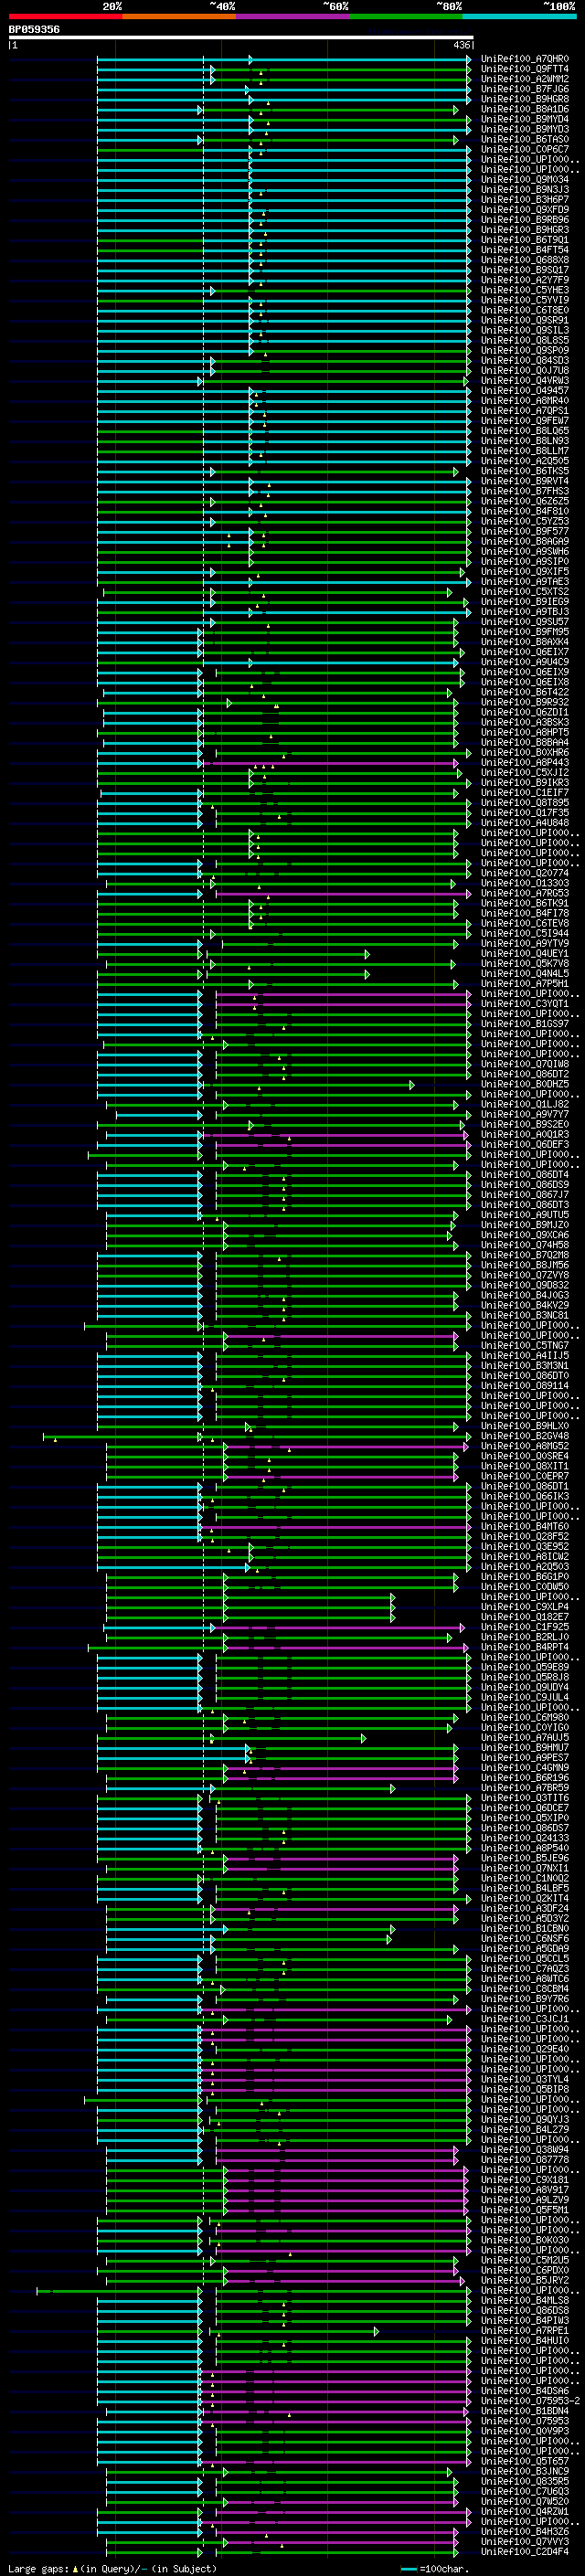Select hit UniRef100_Q835R5
585x2576 pixels.
[524, 2481]
